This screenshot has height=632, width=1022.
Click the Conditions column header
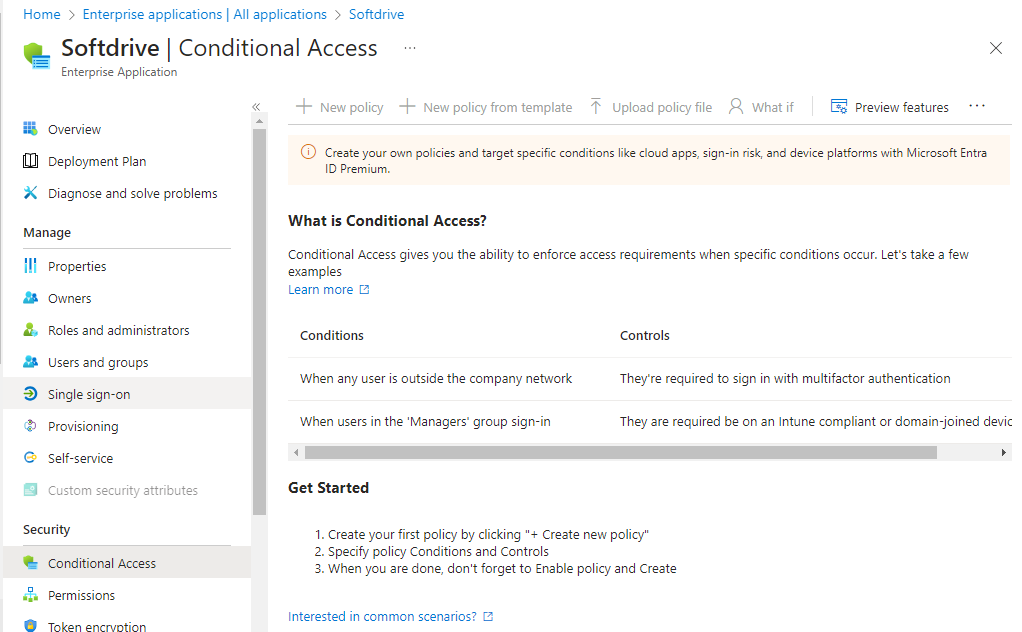tap(331, 336)
